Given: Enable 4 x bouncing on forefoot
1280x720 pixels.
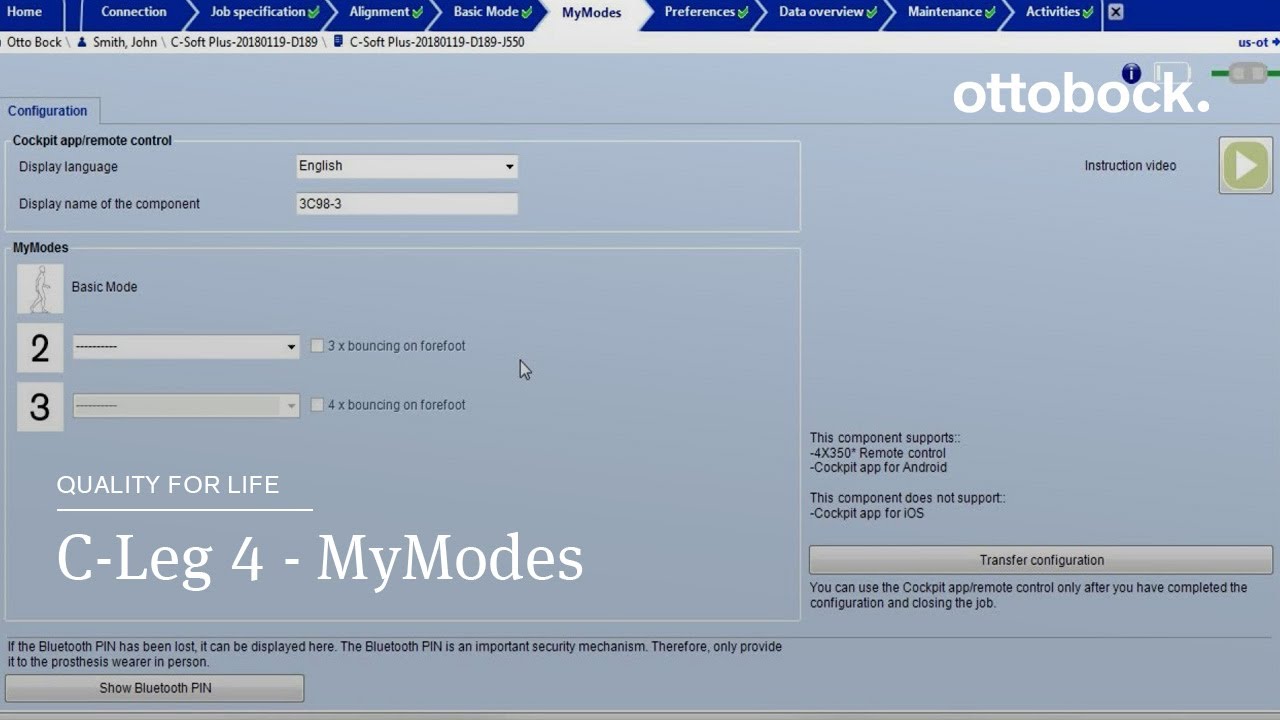Looking at the screenshot, I should tap(317, 405).
